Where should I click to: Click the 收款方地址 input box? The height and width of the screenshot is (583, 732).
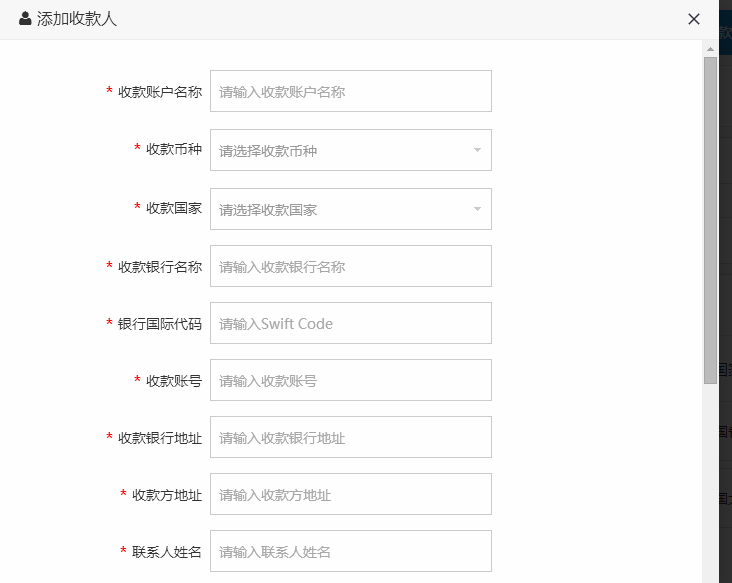pyautogui.click(x=350, y=494)
